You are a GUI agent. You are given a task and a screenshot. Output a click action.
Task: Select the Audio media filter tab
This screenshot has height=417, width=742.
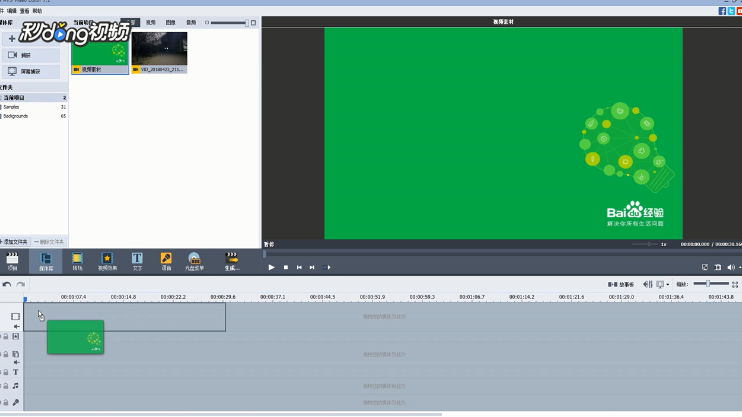191,22
